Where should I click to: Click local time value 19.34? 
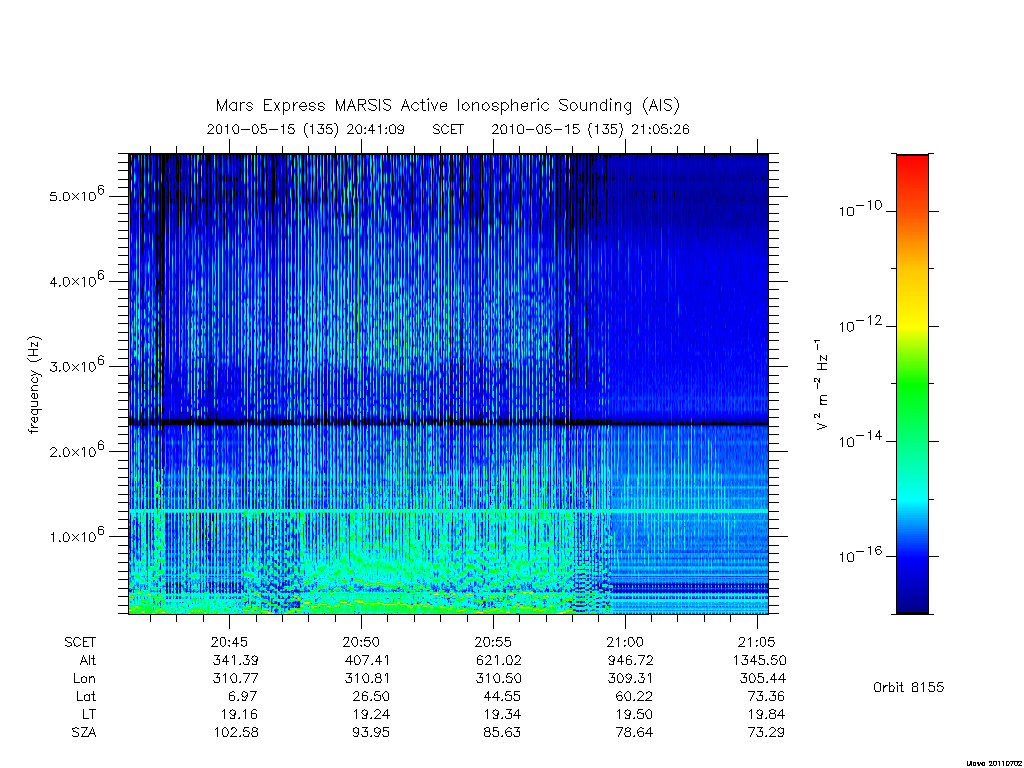(503, 714)
